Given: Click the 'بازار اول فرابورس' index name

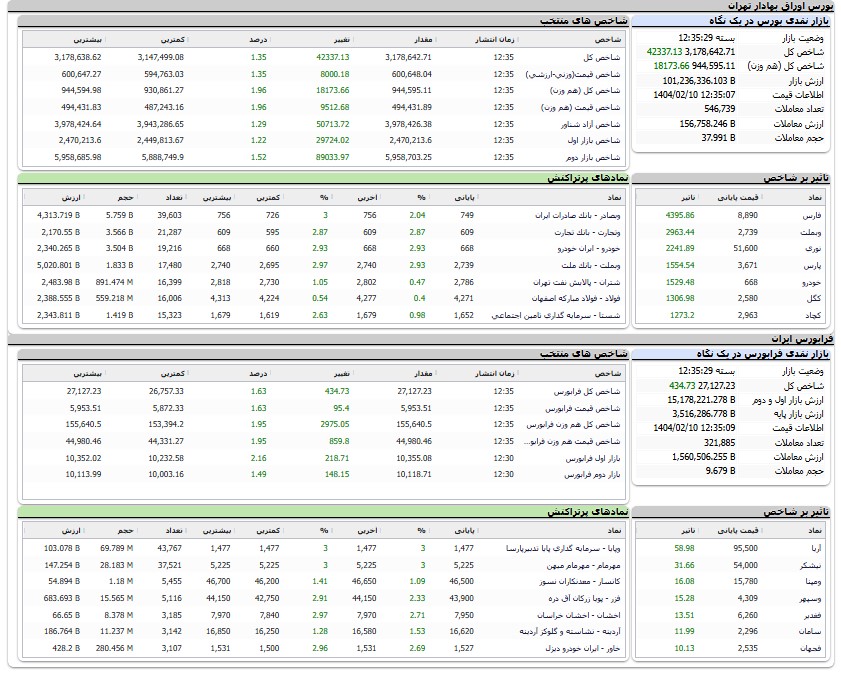Looking at the screenshot, I should point(593,458).
